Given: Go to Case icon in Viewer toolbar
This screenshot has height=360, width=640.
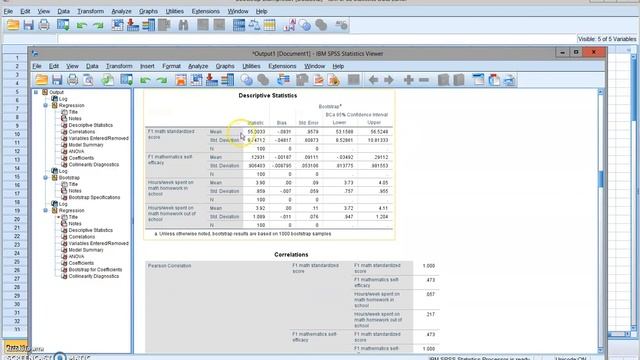Looking at the screenshot, I should (196, 80).
